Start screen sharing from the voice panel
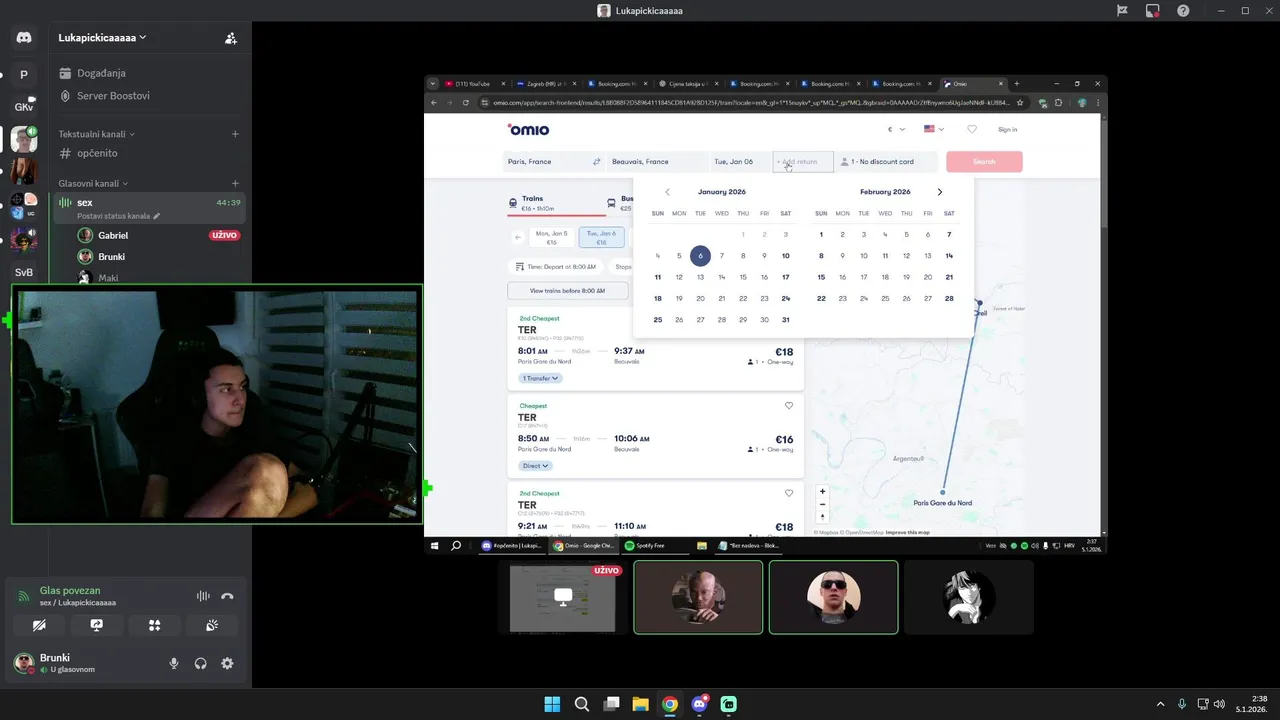 click(97, 625)
